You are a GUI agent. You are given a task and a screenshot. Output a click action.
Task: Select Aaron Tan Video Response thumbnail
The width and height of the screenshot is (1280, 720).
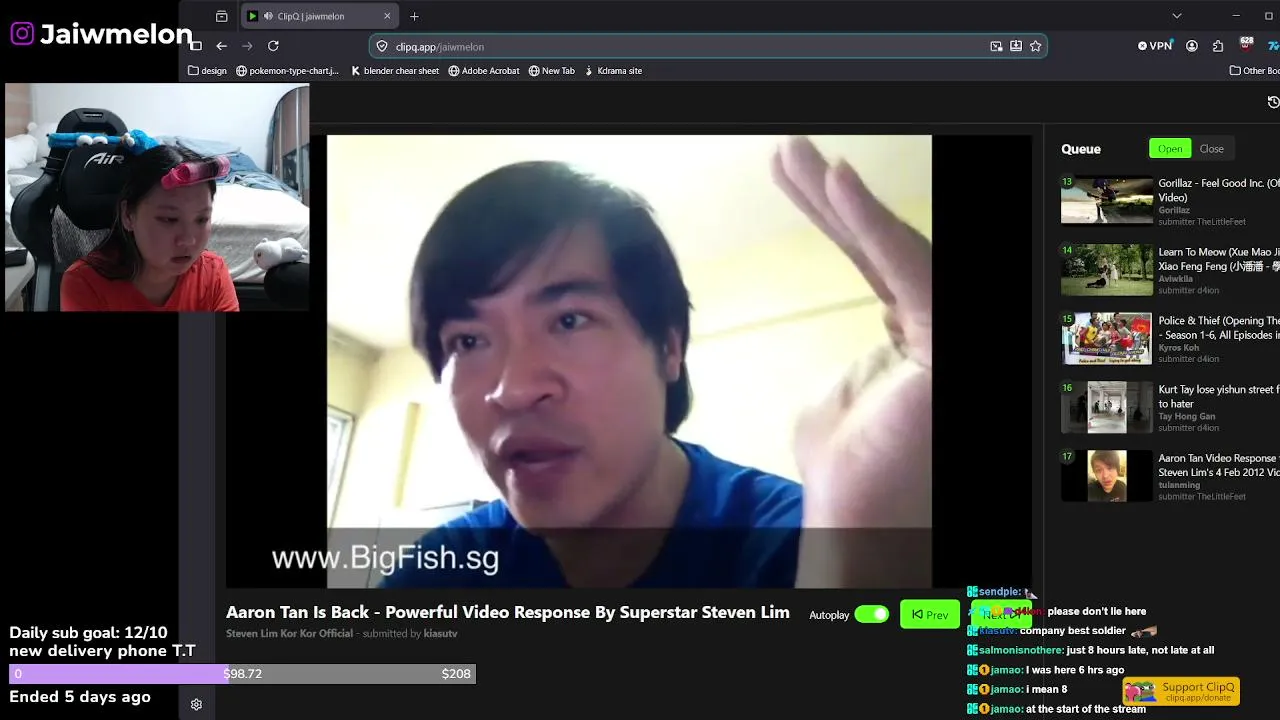pos(1106,476)
